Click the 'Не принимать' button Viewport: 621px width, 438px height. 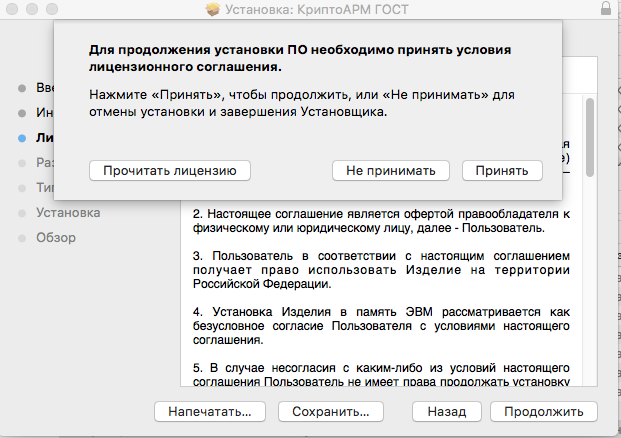pyautogui.click(x=391, y=171)
